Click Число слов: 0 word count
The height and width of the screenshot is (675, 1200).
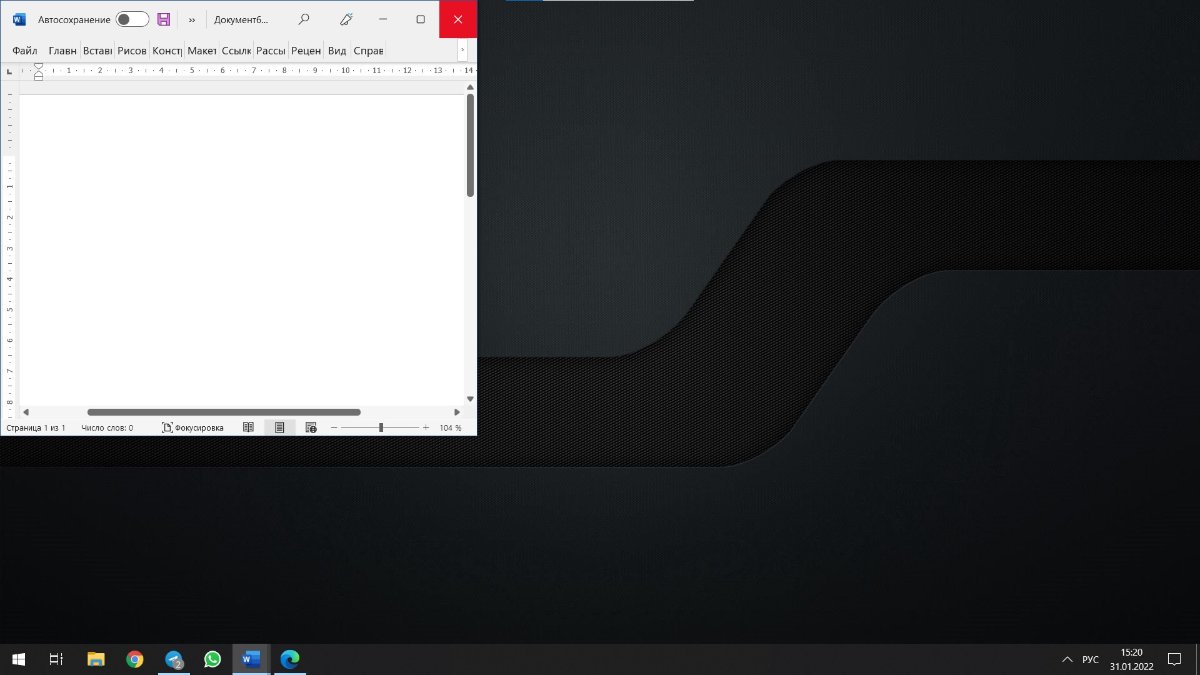(x=107, y=427)
